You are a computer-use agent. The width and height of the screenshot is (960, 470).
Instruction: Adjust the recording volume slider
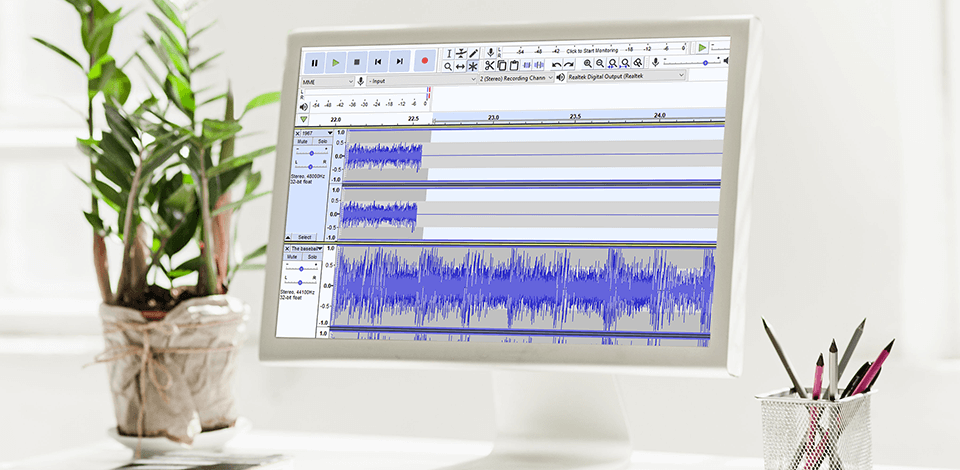pos(693,62)
